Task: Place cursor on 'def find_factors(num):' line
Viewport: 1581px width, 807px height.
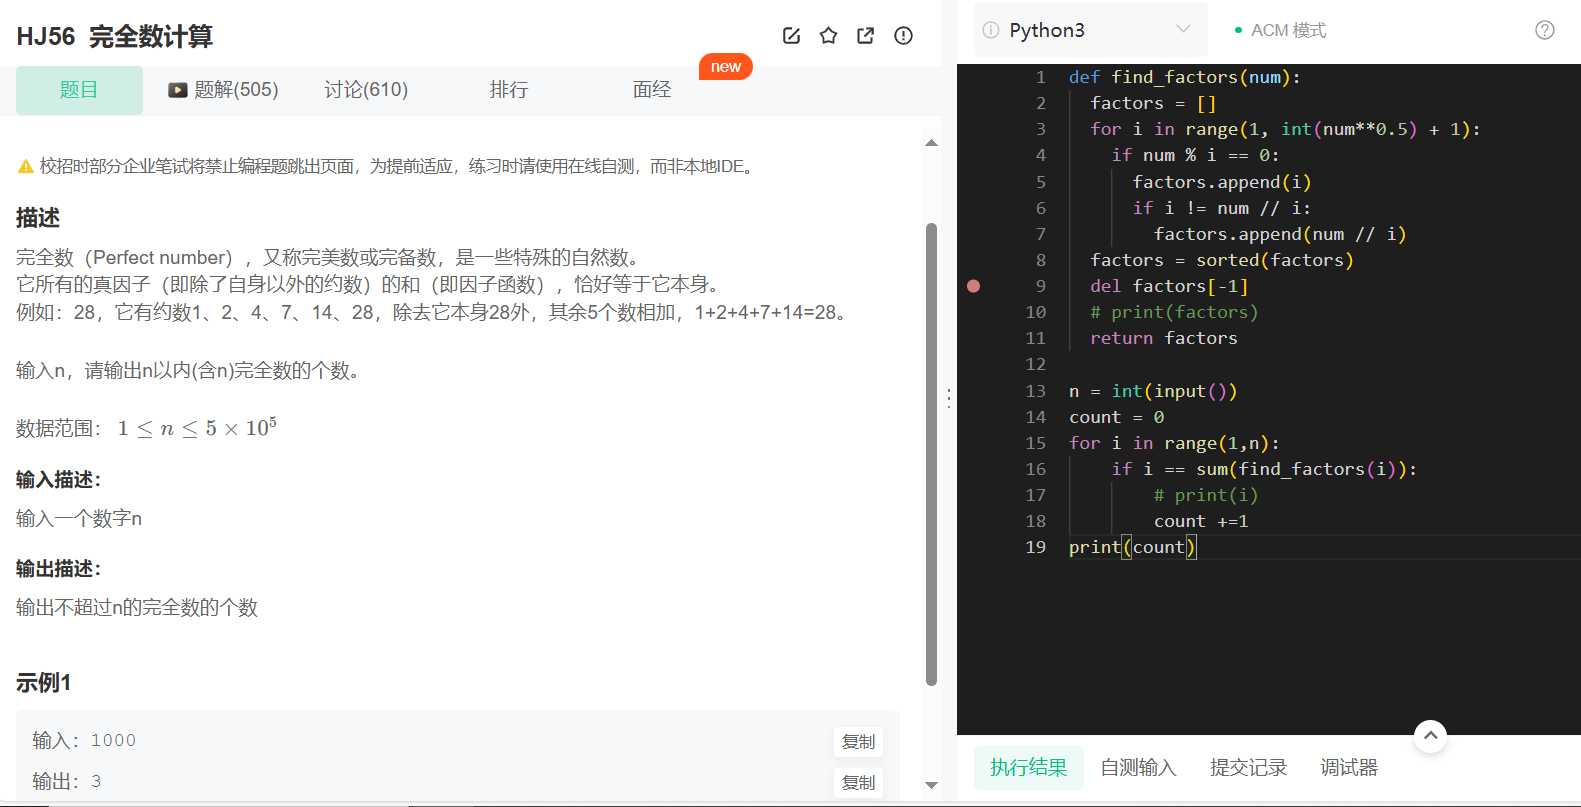Action: click(x=1185, y=77)
